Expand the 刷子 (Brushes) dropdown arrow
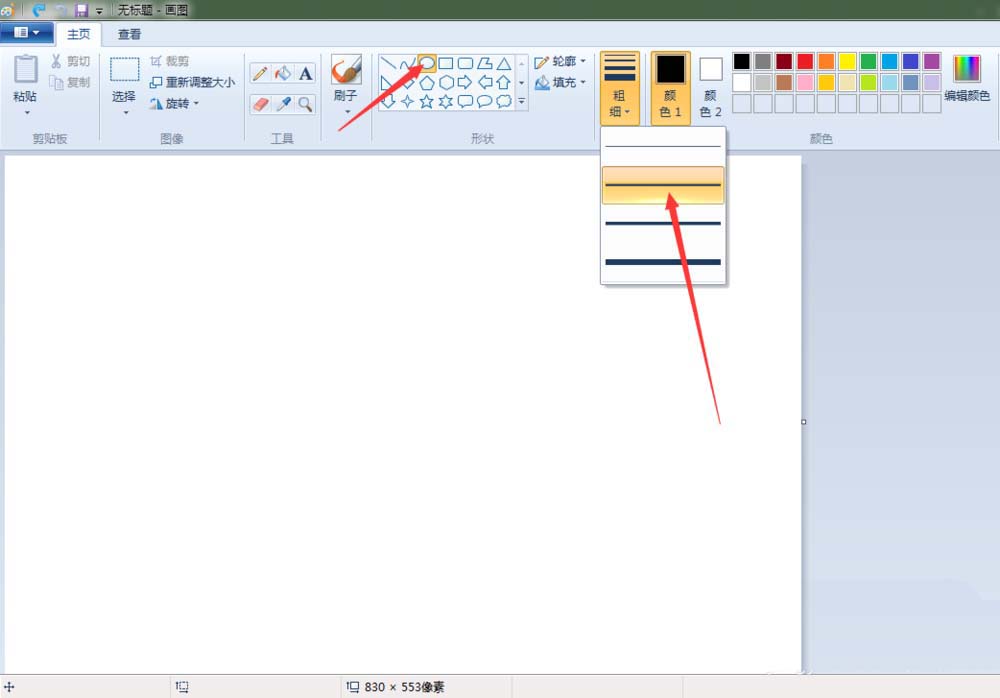1000x698 pixels. click(347, 112)
